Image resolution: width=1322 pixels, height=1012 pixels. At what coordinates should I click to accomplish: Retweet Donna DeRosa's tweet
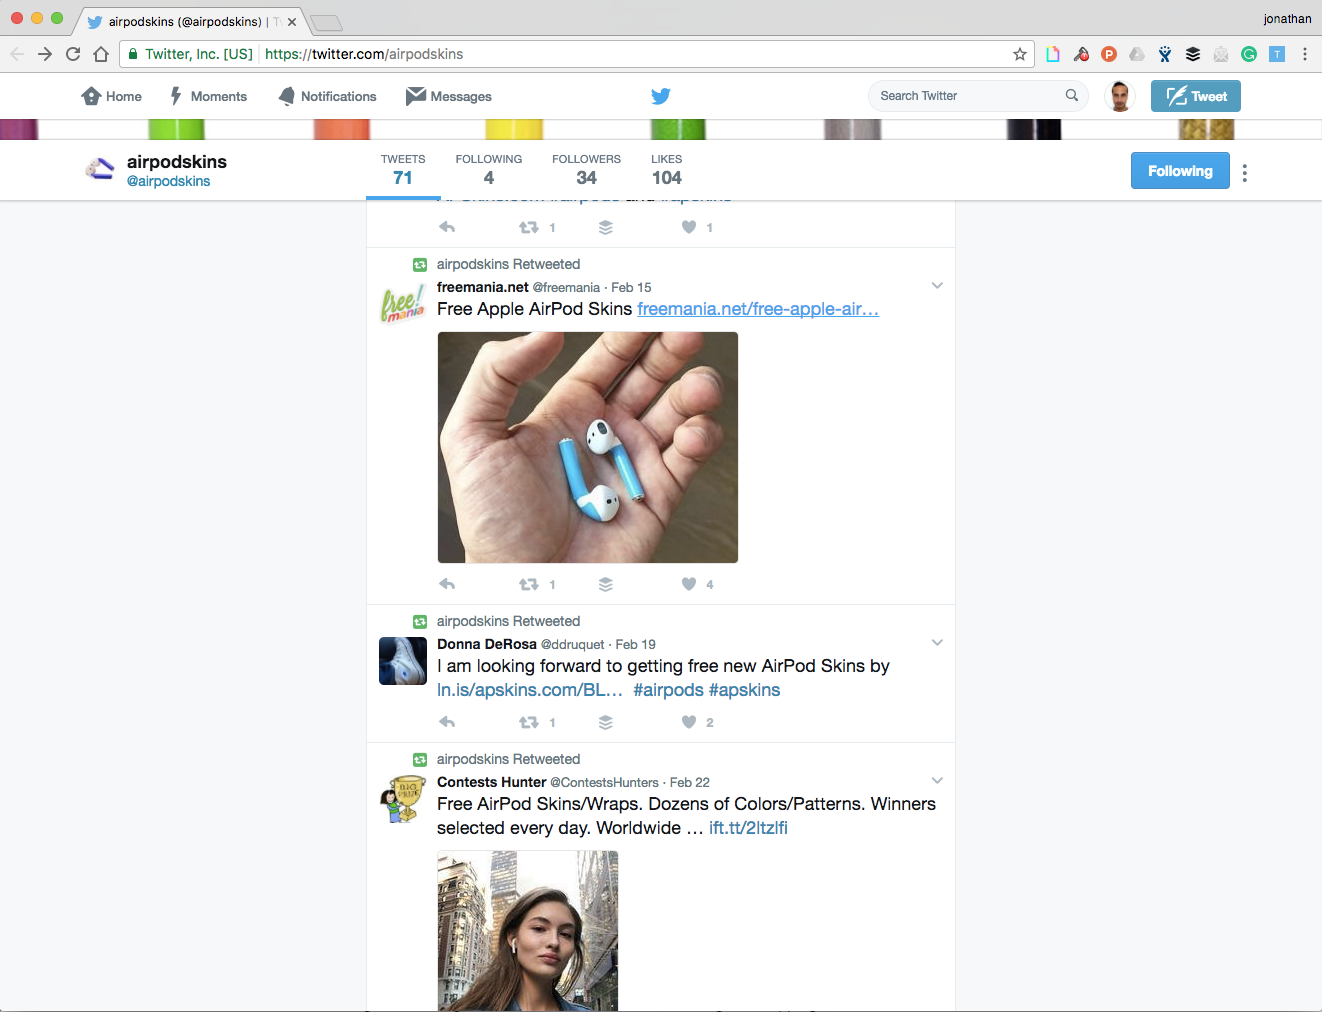pos(528,722)
